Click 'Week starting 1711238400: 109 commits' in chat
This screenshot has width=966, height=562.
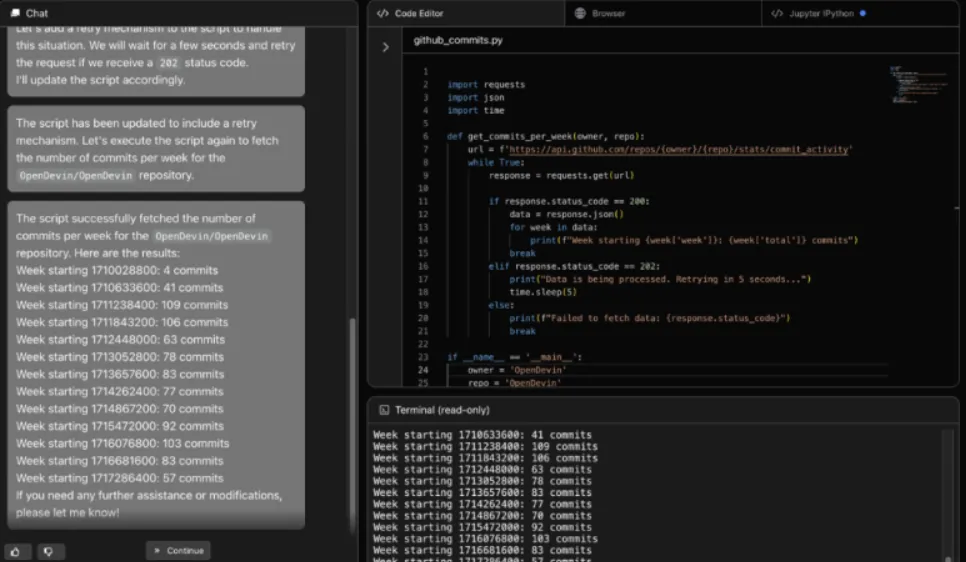(122, 304)
